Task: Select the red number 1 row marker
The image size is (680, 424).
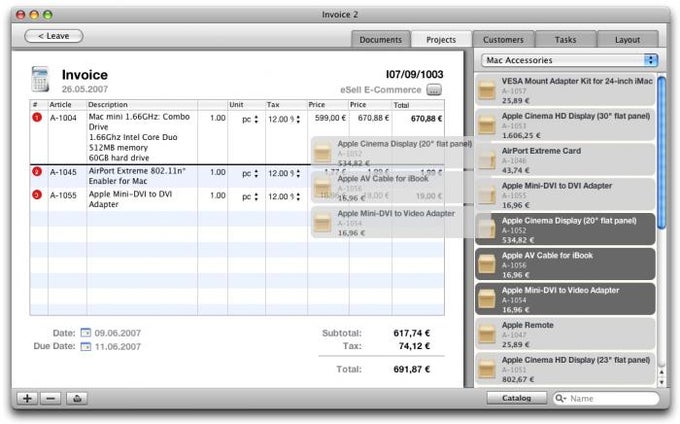Action: [x=37, y=117]
